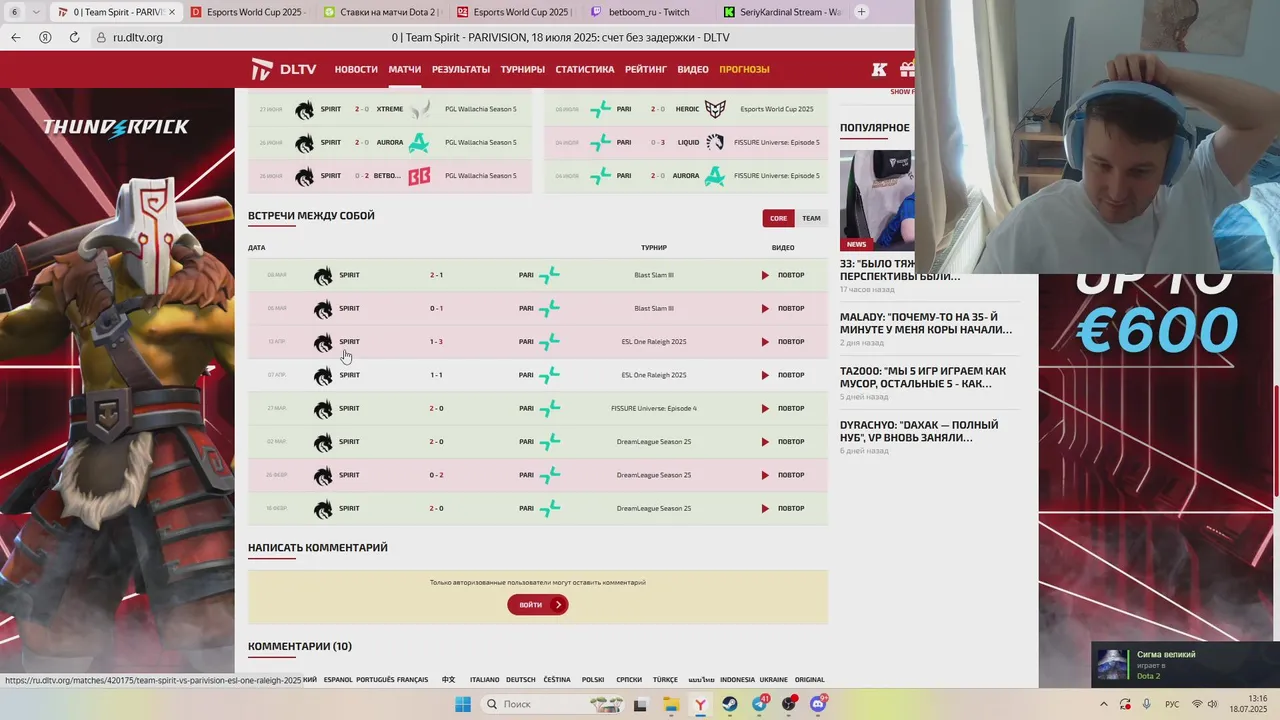Select ORIGINAL language link

(x=810, y=680)
